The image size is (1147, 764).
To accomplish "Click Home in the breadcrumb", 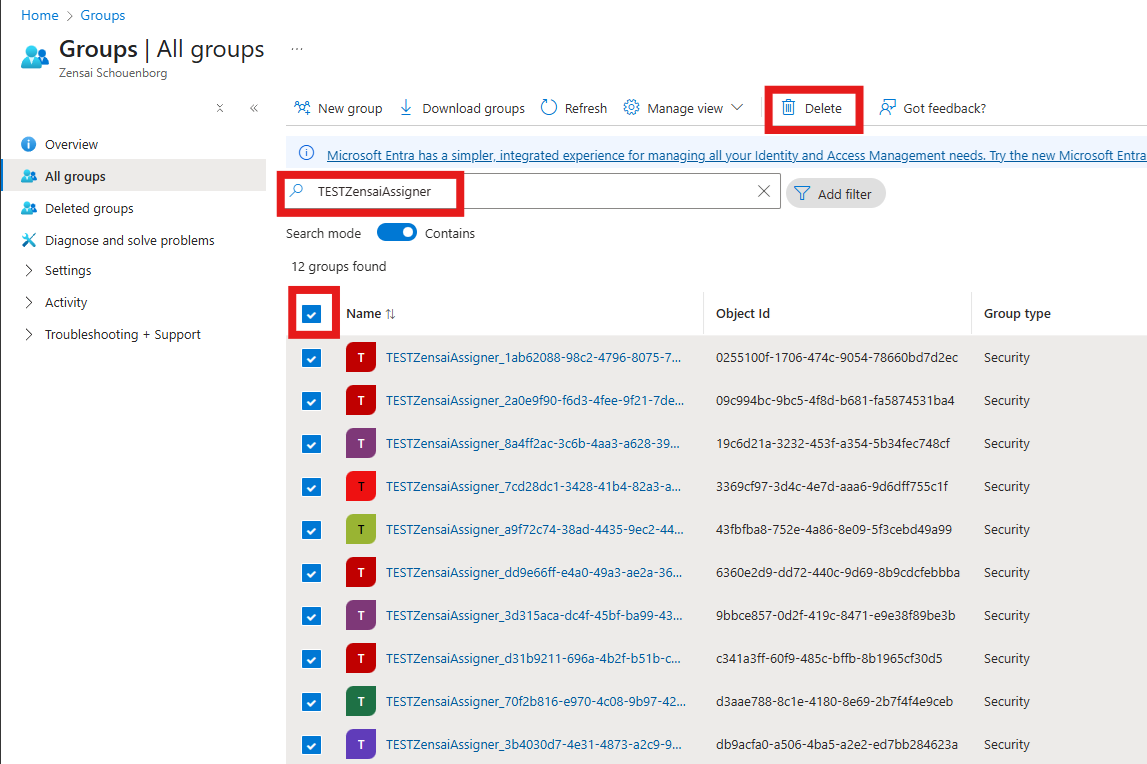I will pyautogui.click(x=40, y=15).
